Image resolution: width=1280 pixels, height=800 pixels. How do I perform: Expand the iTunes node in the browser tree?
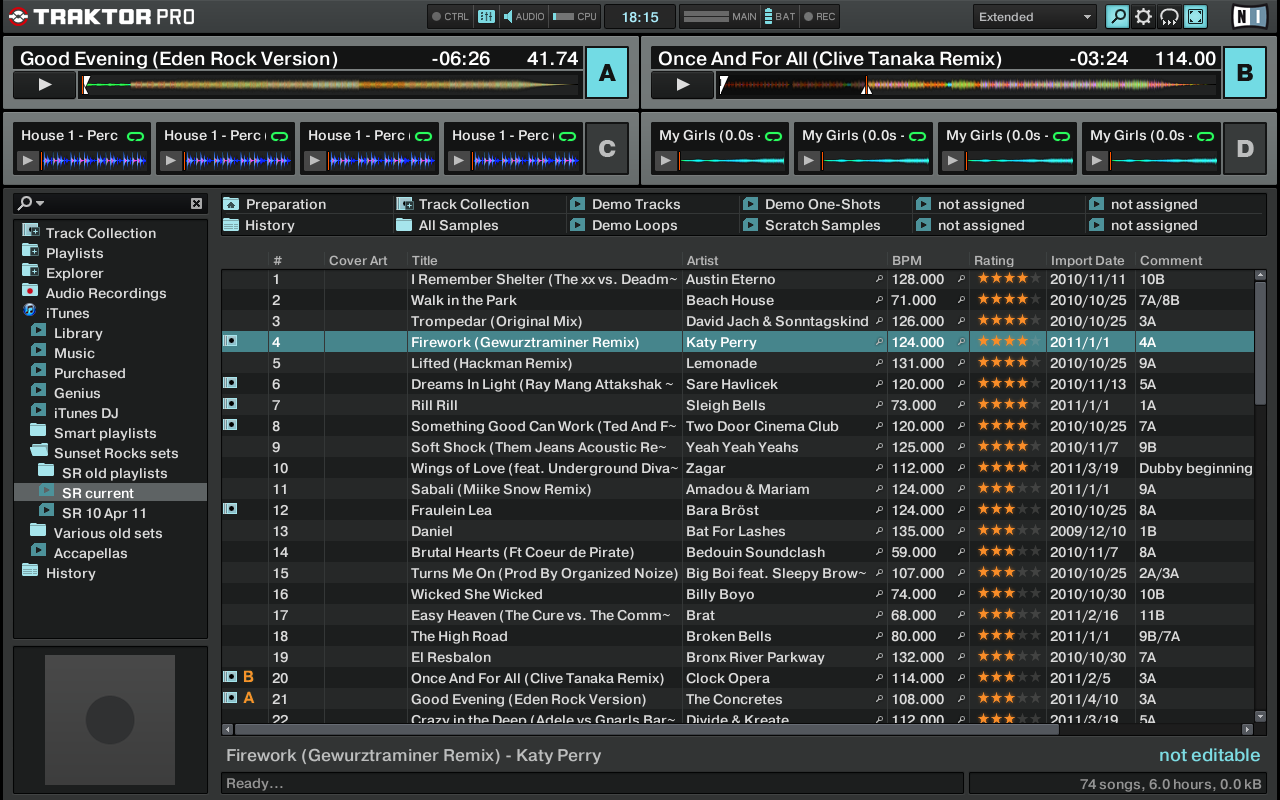click(x=33, y=312)
